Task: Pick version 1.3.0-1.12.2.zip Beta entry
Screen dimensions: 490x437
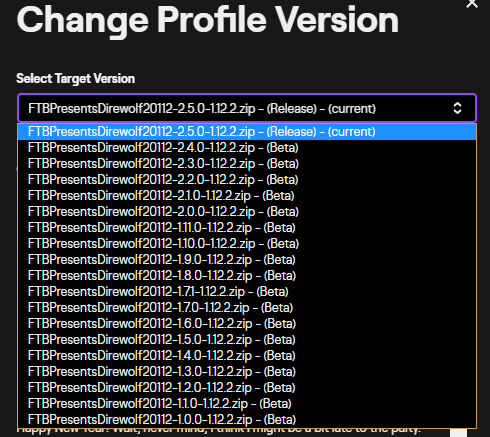Action: 247,372
